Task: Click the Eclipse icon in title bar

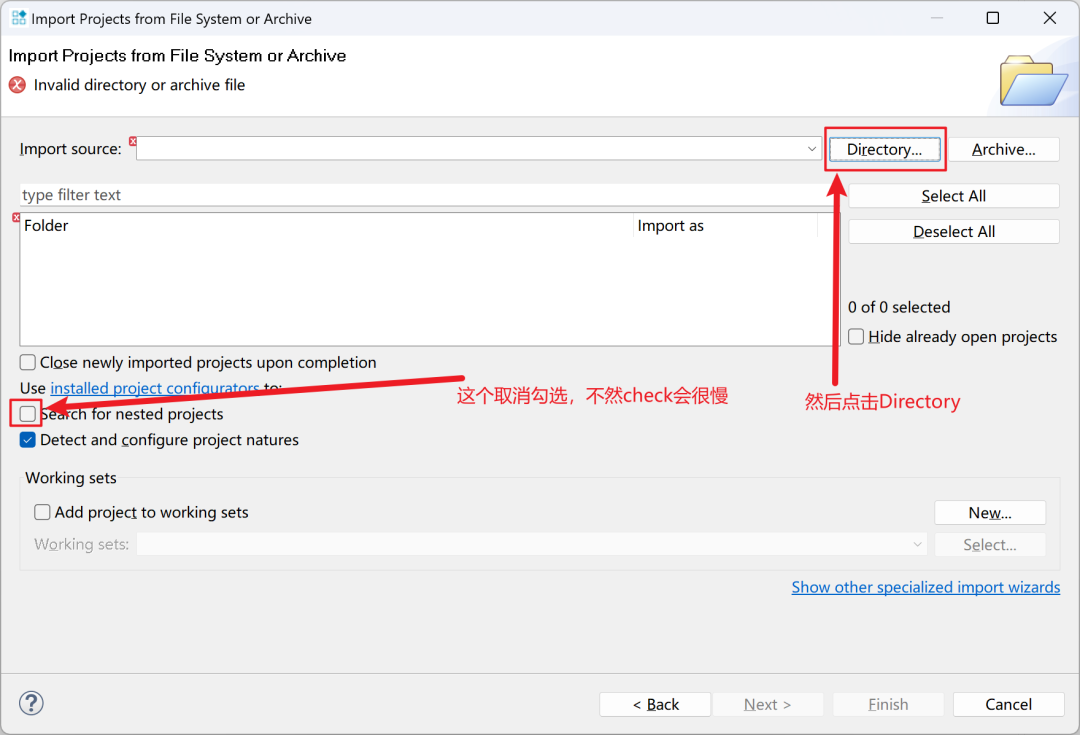Action: 19,18
